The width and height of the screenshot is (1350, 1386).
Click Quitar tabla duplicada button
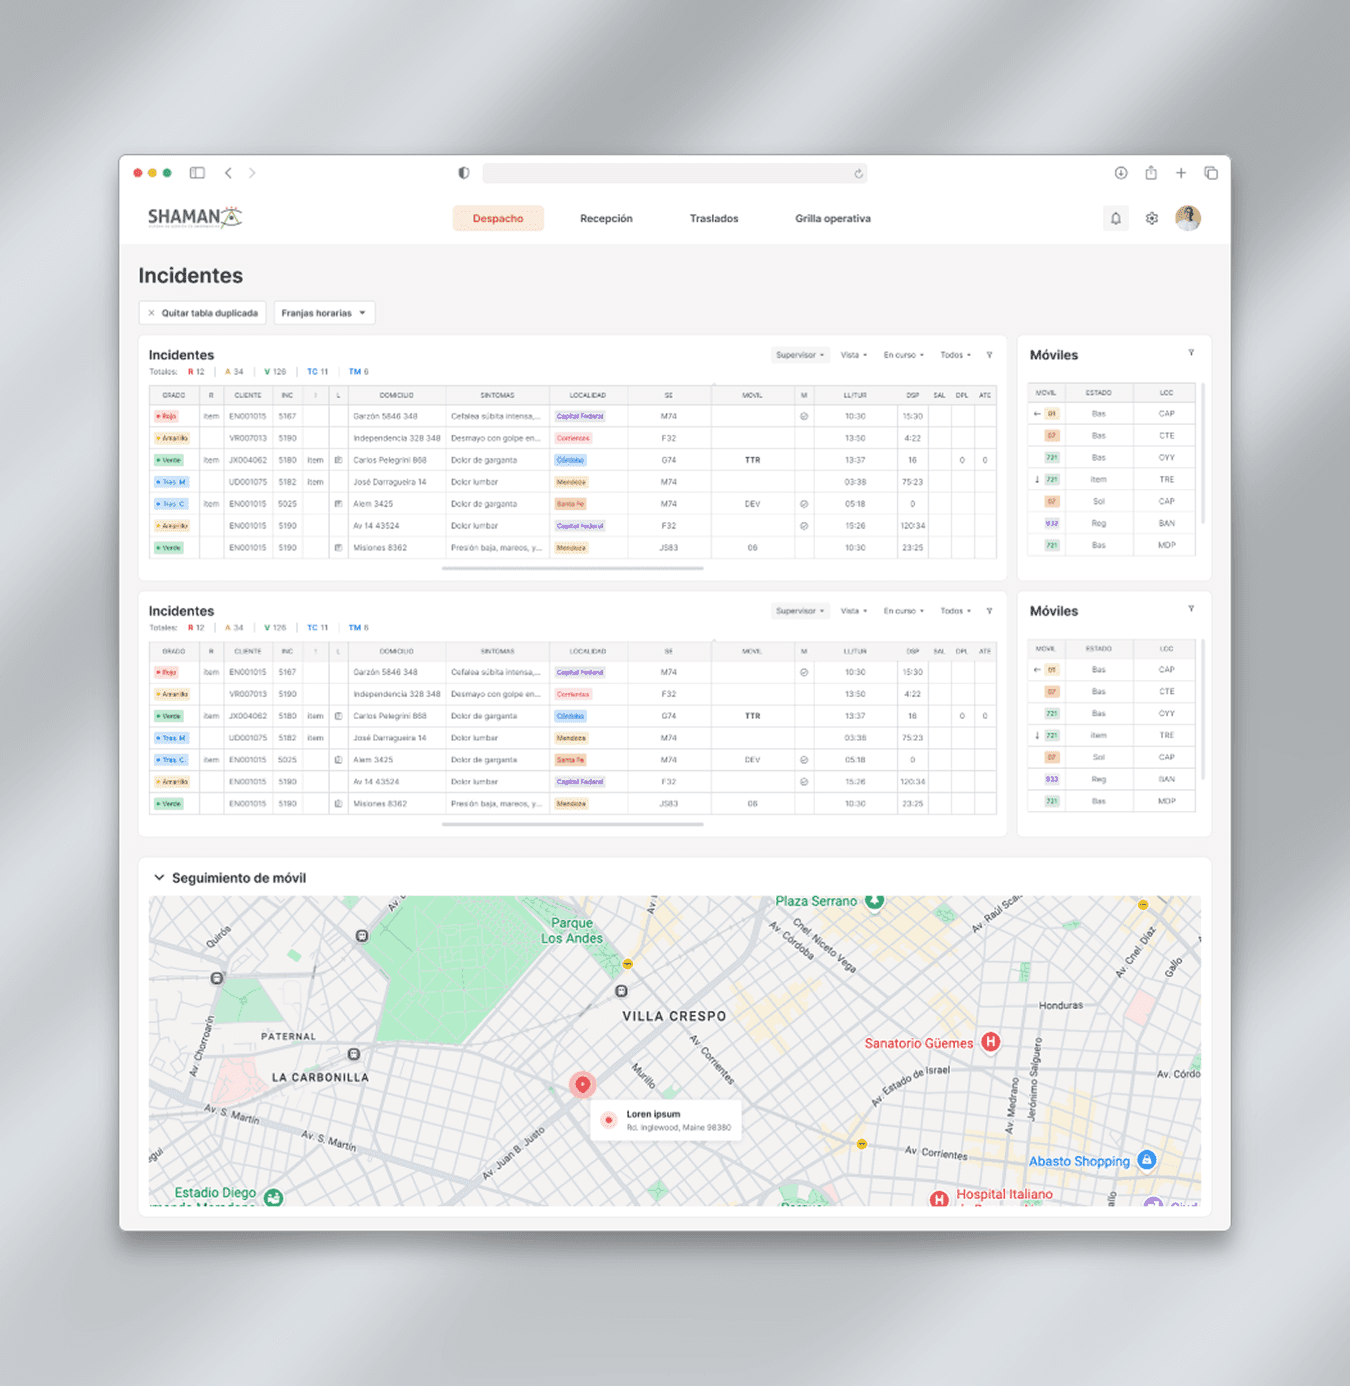tap(203, 313)
